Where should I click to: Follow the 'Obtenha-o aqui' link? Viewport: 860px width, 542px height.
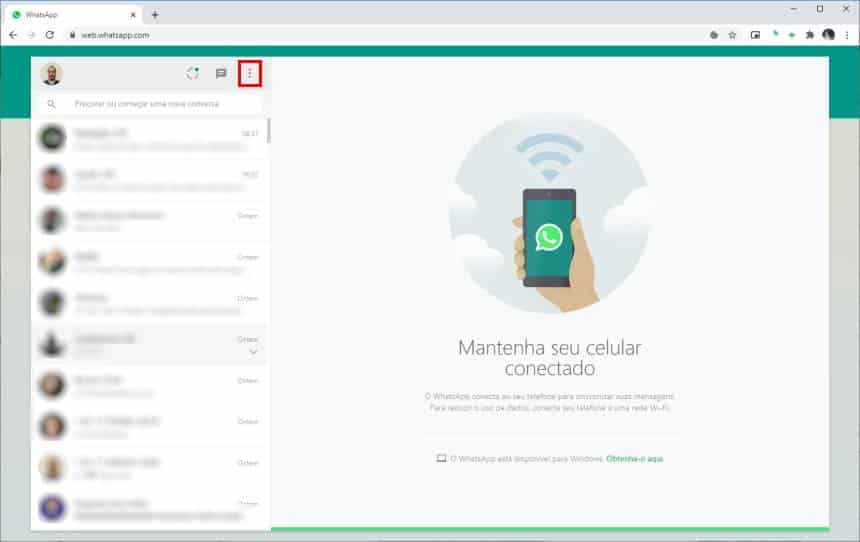pyautogui.click(x=635, y=459)
